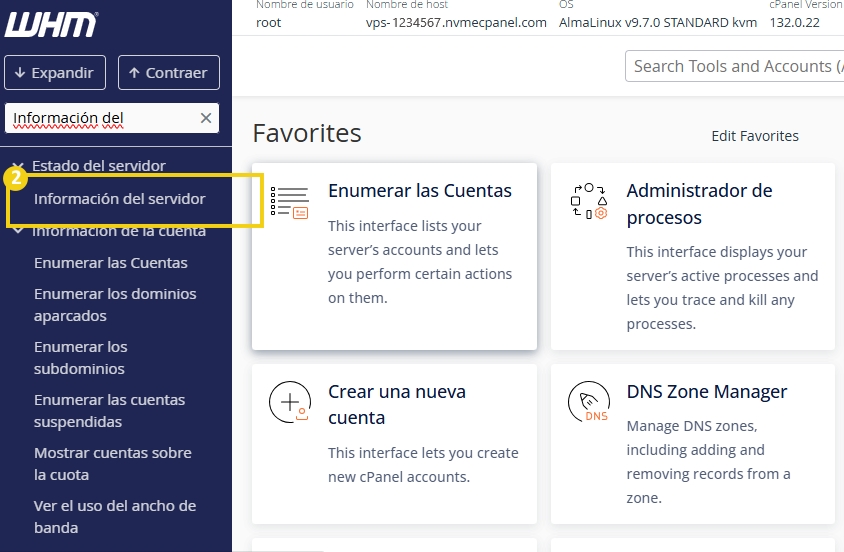Screen dimensions: 844x552
Task: Collapse the Estado del servidor section
Action: click(18, 165)
